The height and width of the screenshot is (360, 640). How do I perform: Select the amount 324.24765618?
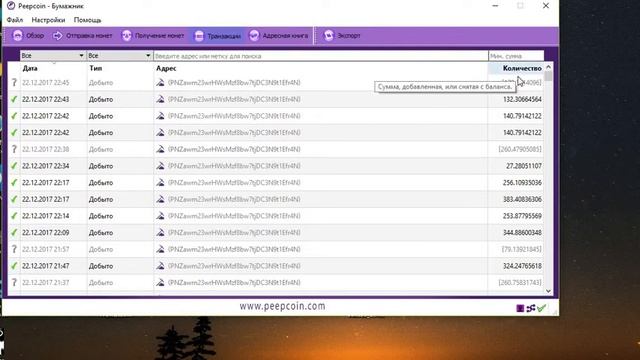pyautogui.click(x=522, y=266)
